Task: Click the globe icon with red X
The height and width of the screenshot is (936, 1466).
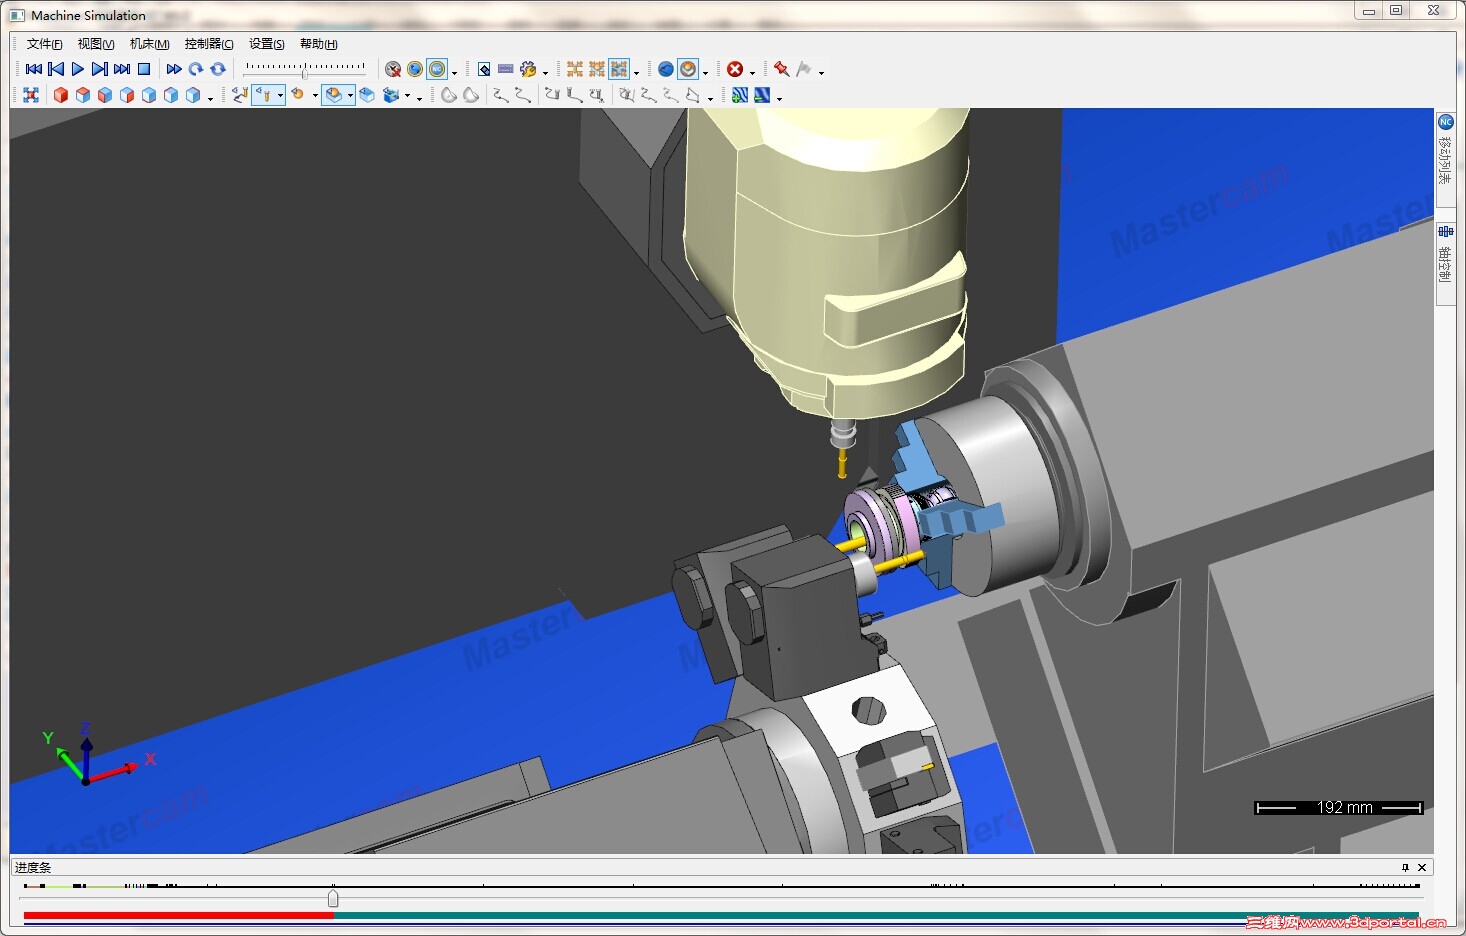Action: pos(393,69)
